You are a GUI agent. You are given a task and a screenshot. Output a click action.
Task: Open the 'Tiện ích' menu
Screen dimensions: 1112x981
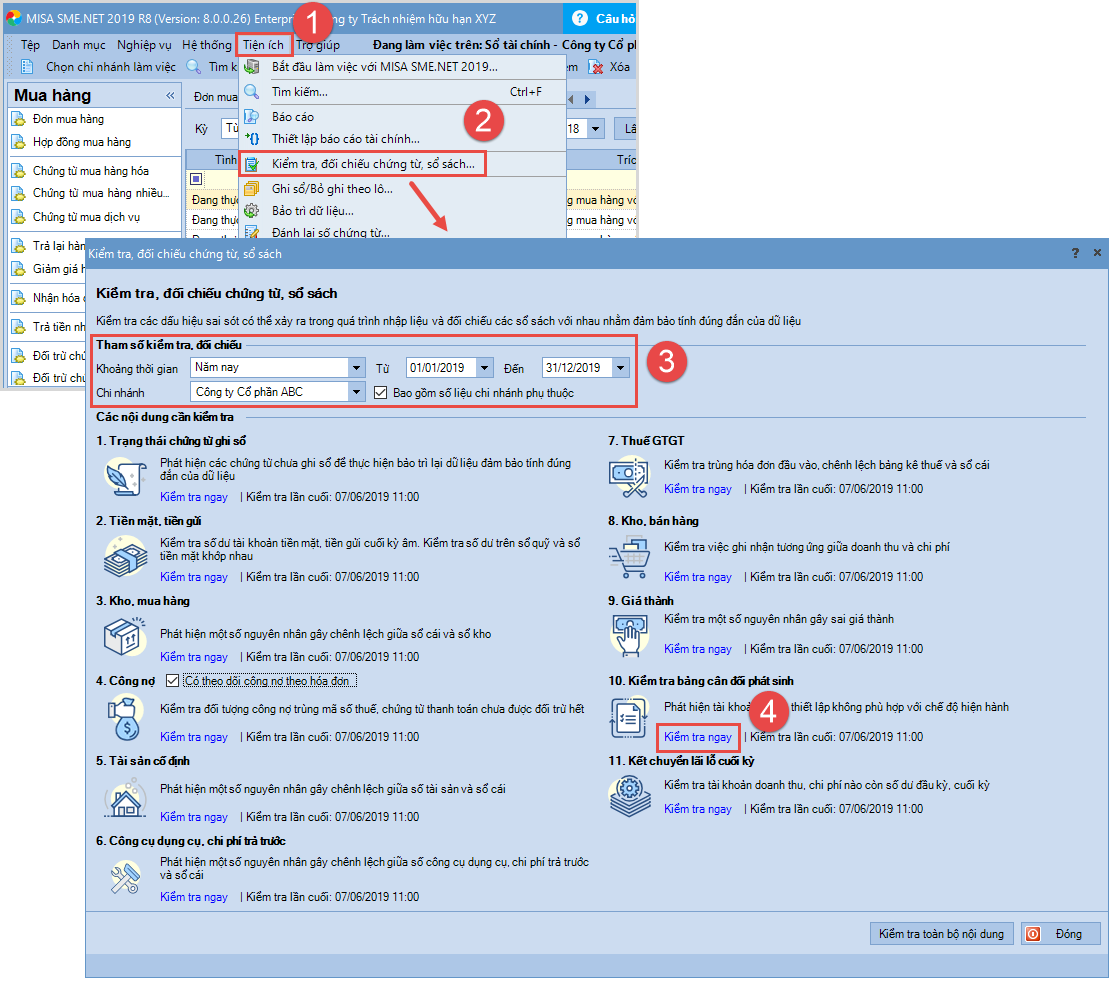pyautogui.click(x=264, y=45)
